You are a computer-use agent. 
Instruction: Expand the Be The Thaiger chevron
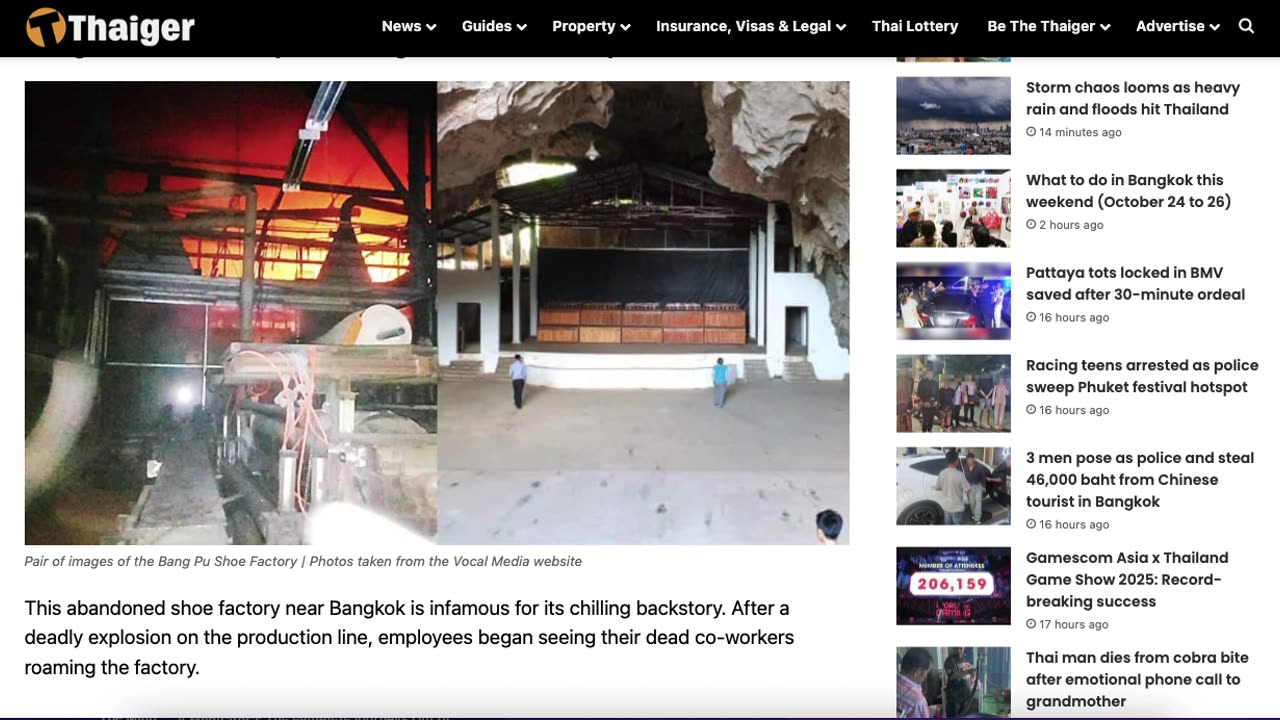pyautogui.click(x=1105, y=27)
